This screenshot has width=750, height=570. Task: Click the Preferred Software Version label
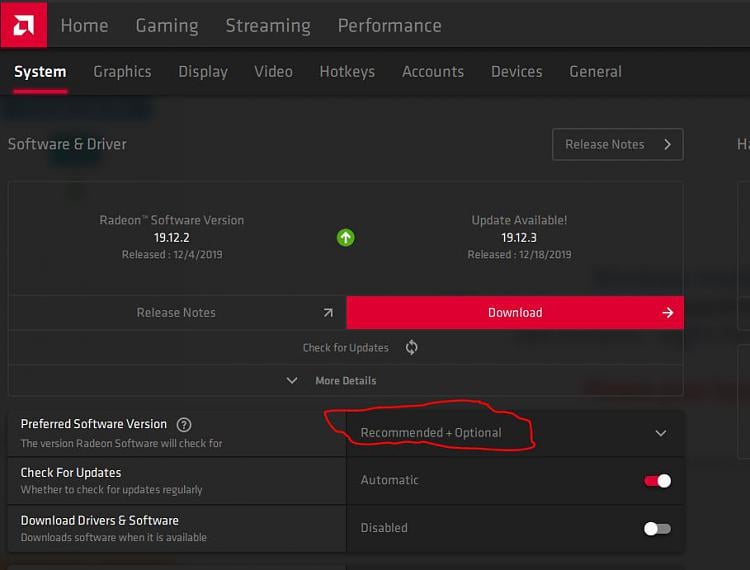[94, 424]
